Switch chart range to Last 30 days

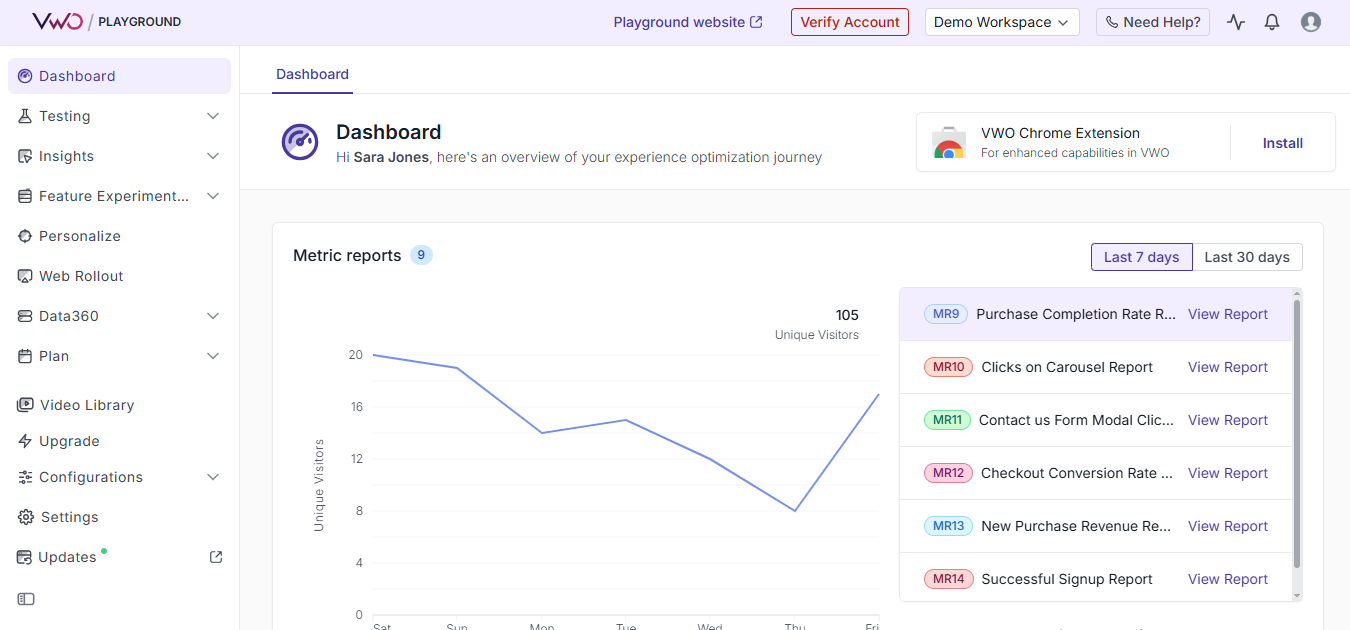[1247, 257]
